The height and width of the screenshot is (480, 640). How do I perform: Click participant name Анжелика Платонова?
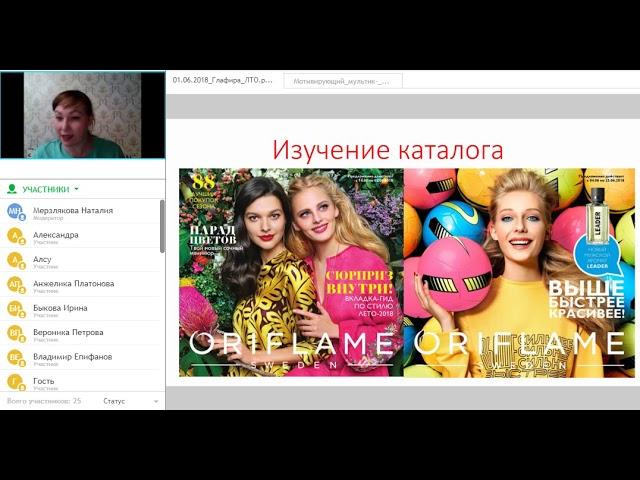74,284
